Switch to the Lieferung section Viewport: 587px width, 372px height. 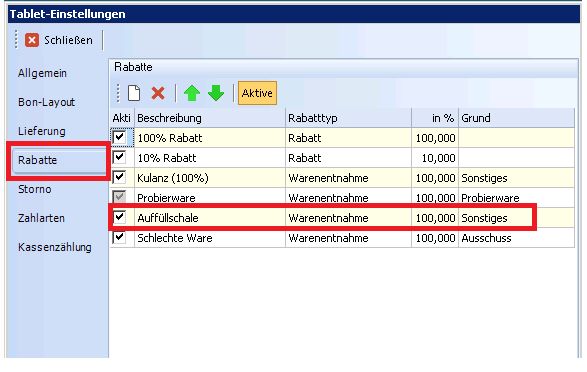(42, 131)
